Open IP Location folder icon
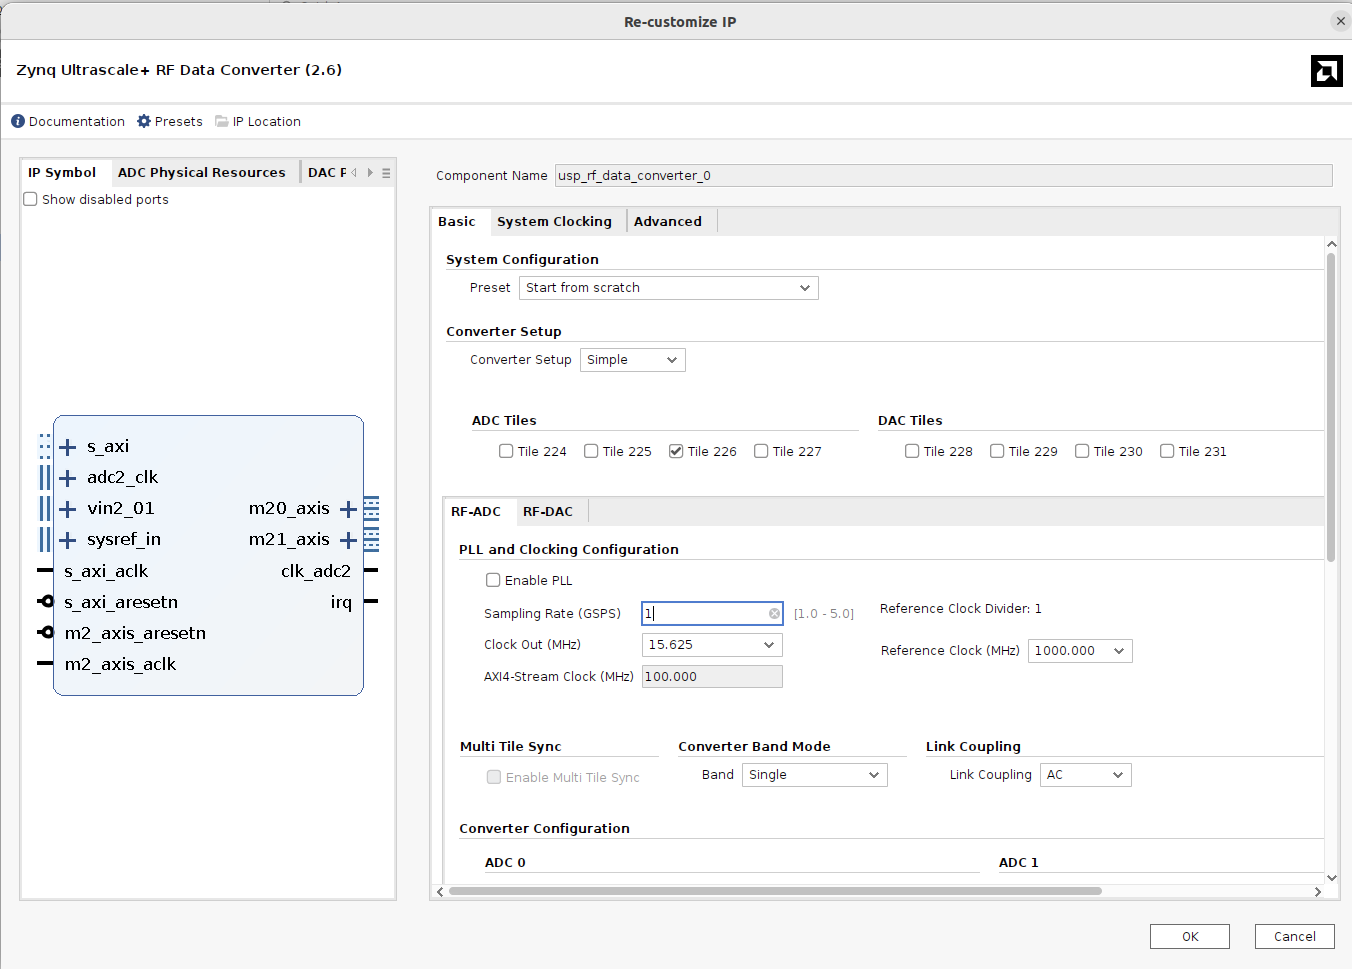The width and height of the screenshot is (1352, 969). [222, 121]
